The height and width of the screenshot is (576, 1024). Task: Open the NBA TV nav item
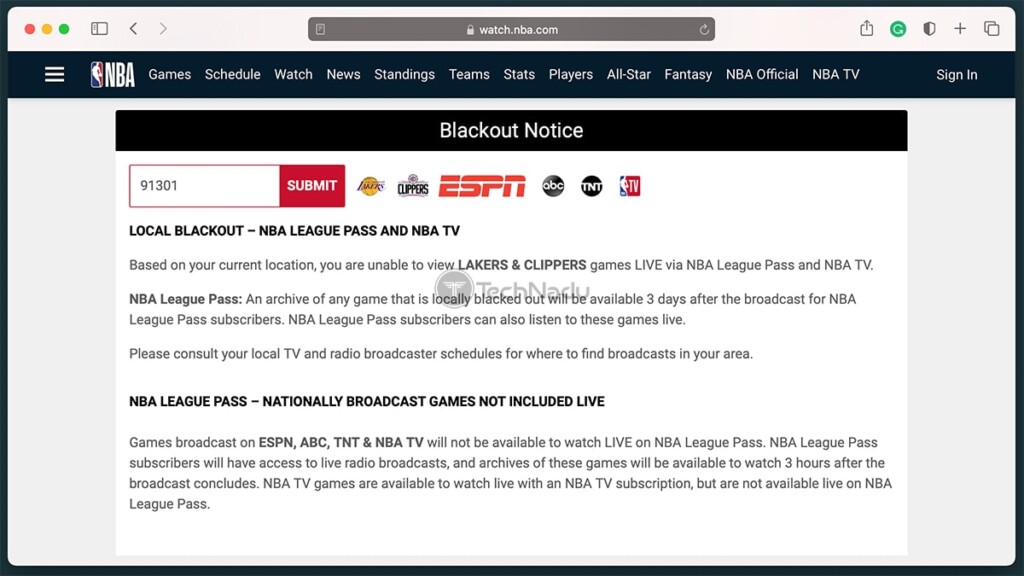[836, 74]
